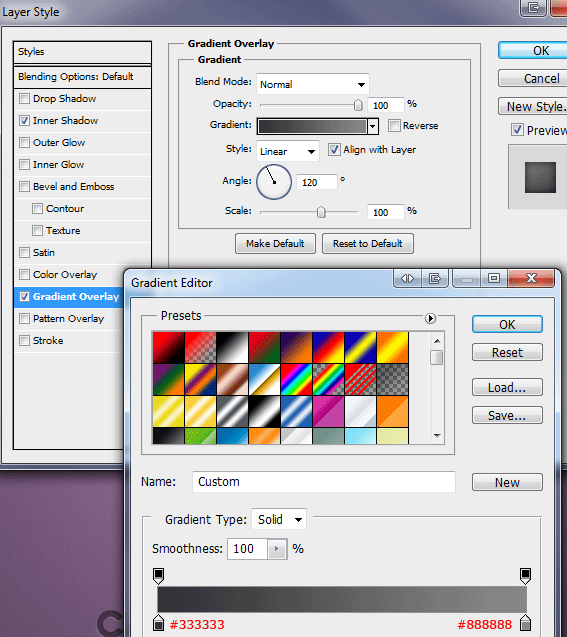Uncheck the Inner Shadow checkbox
567x637 pixels.
(x=24, y=121)
